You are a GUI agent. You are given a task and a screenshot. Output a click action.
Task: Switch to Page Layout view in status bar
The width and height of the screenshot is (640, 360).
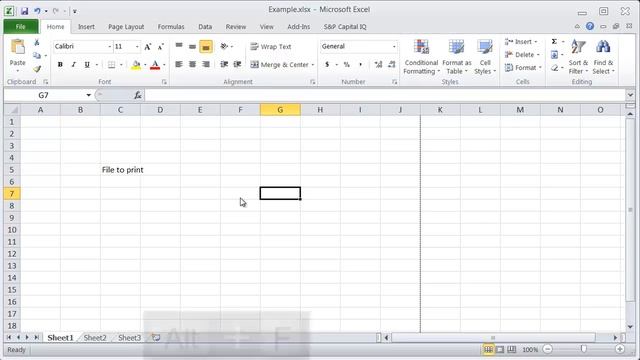[x=500, y=349]
